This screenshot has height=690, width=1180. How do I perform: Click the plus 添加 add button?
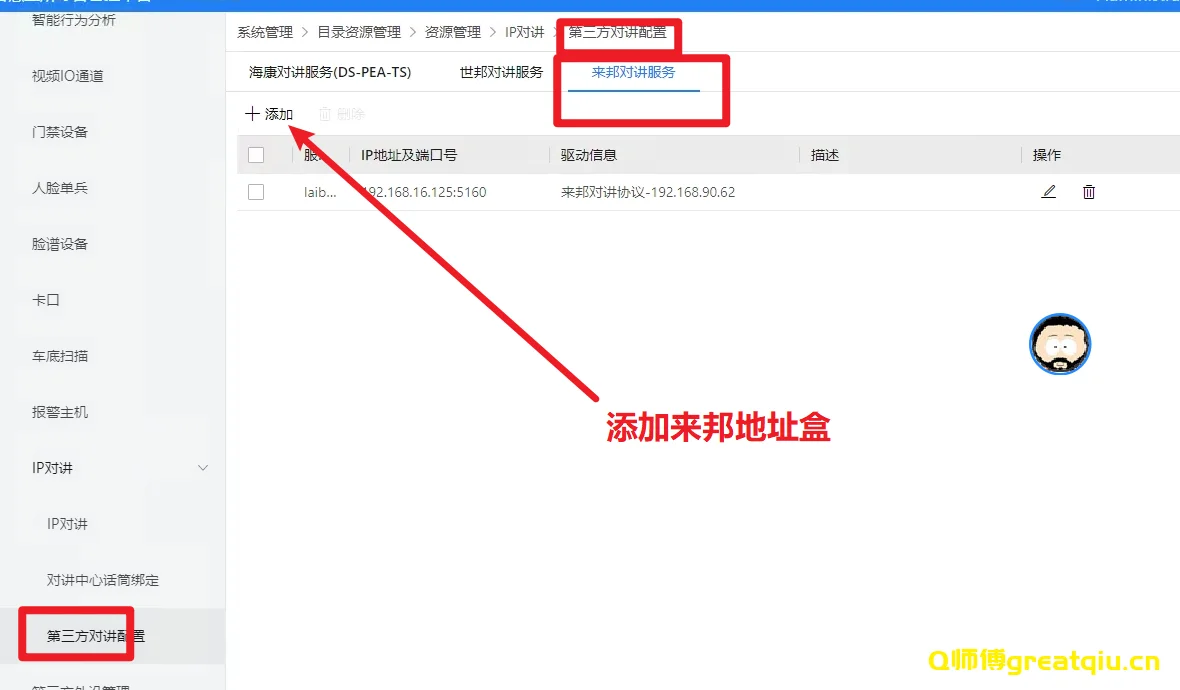point(269,115)
